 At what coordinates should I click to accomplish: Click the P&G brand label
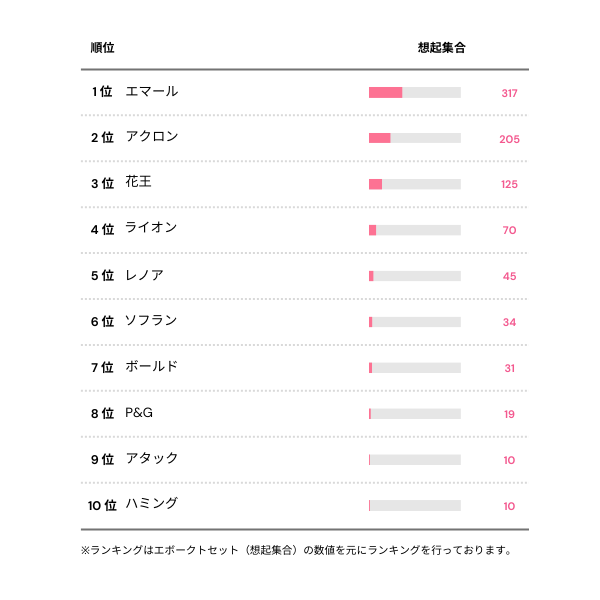139,413
